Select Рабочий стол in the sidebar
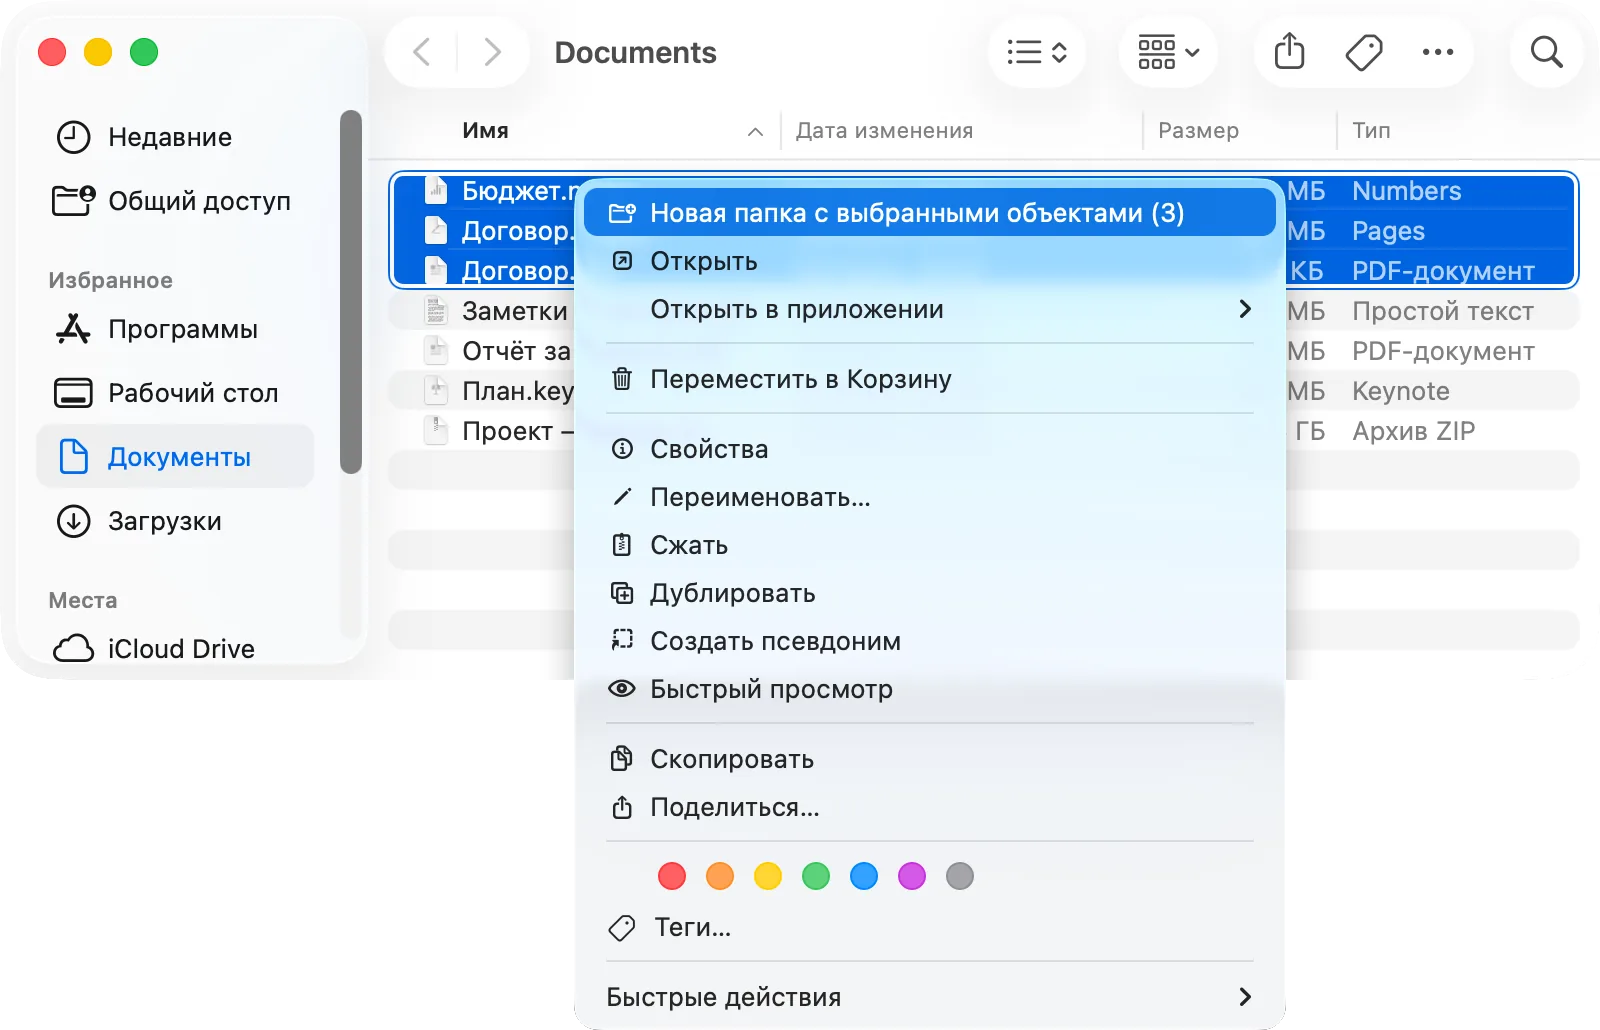This screenshot has width=1600, height=1030. click(x=176, y=393)
